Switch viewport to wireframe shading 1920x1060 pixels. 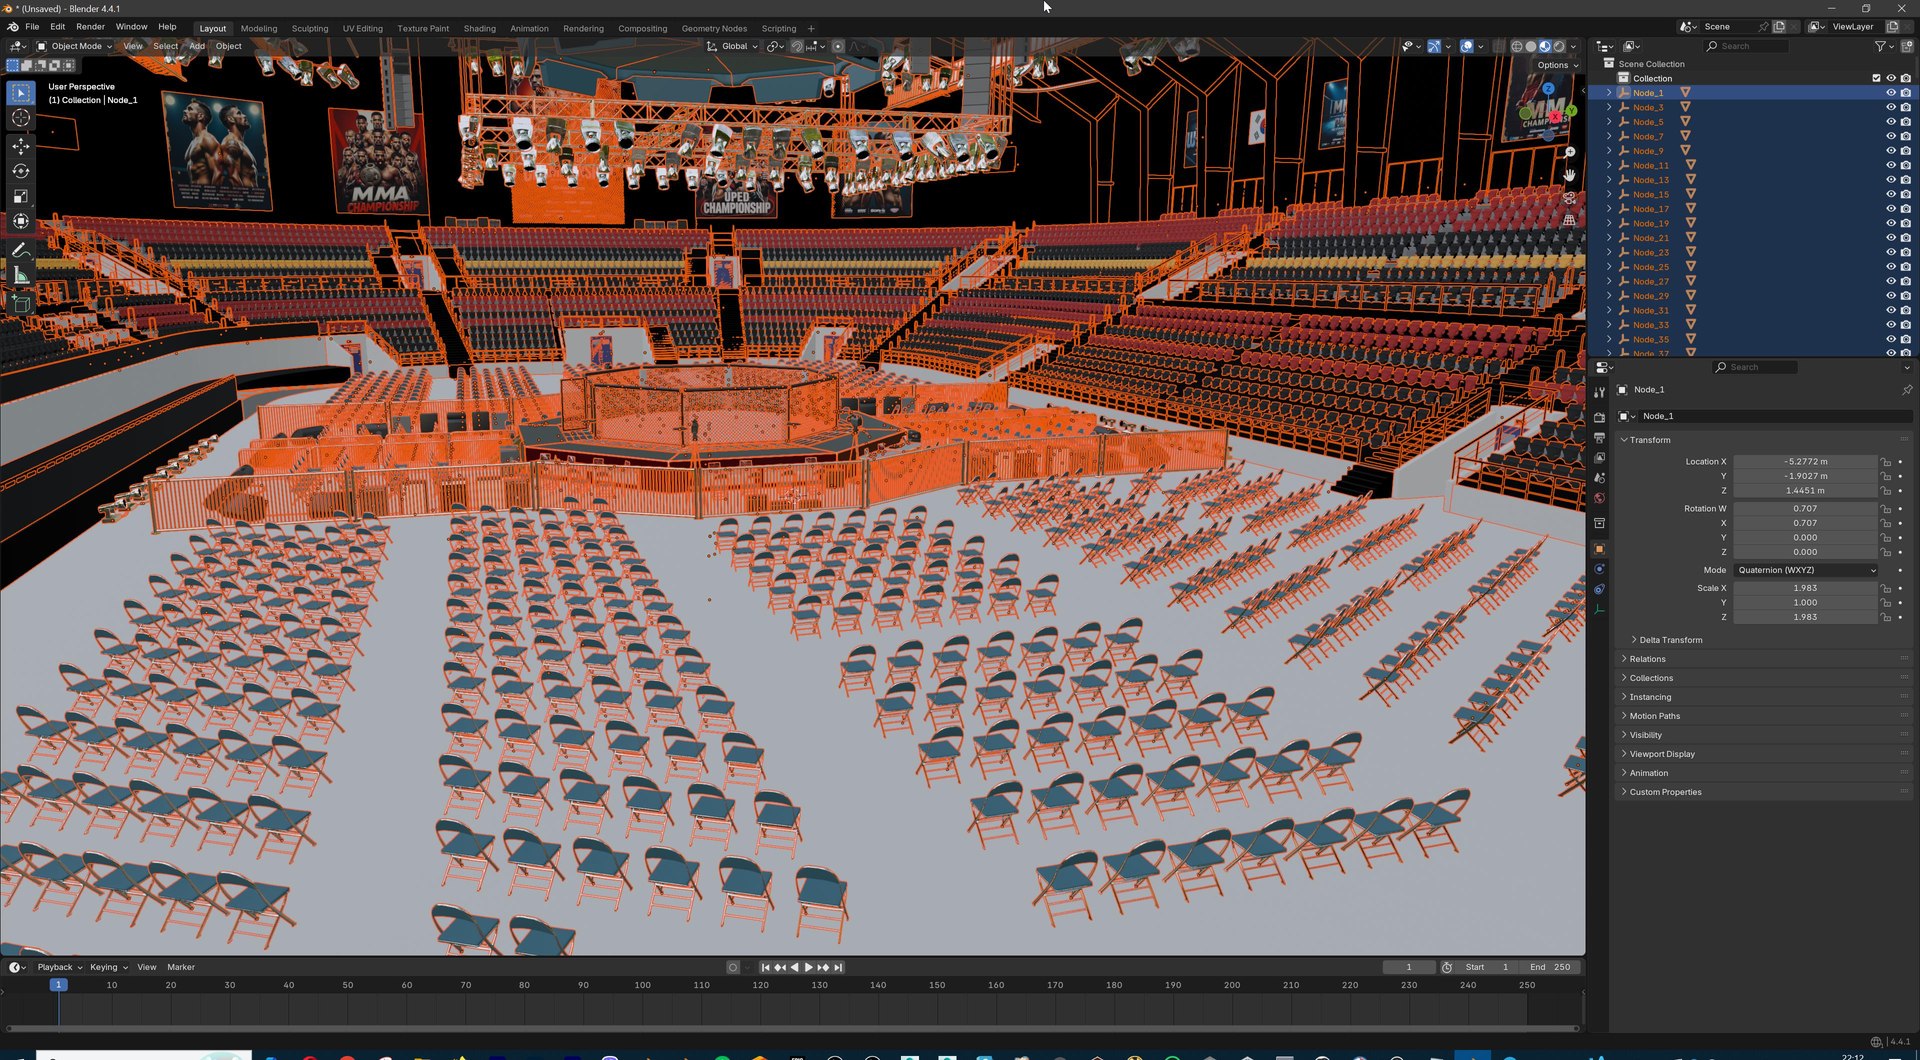[x=1517, y=46]
